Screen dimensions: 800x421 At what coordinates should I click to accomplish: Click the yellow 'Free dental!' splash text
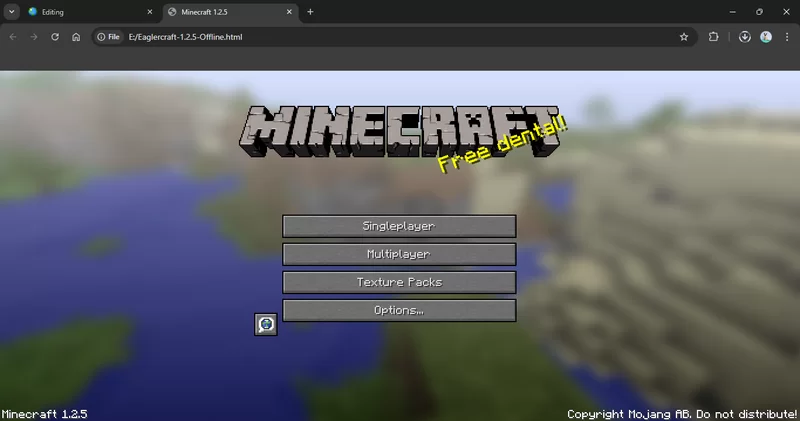point(503,144)
